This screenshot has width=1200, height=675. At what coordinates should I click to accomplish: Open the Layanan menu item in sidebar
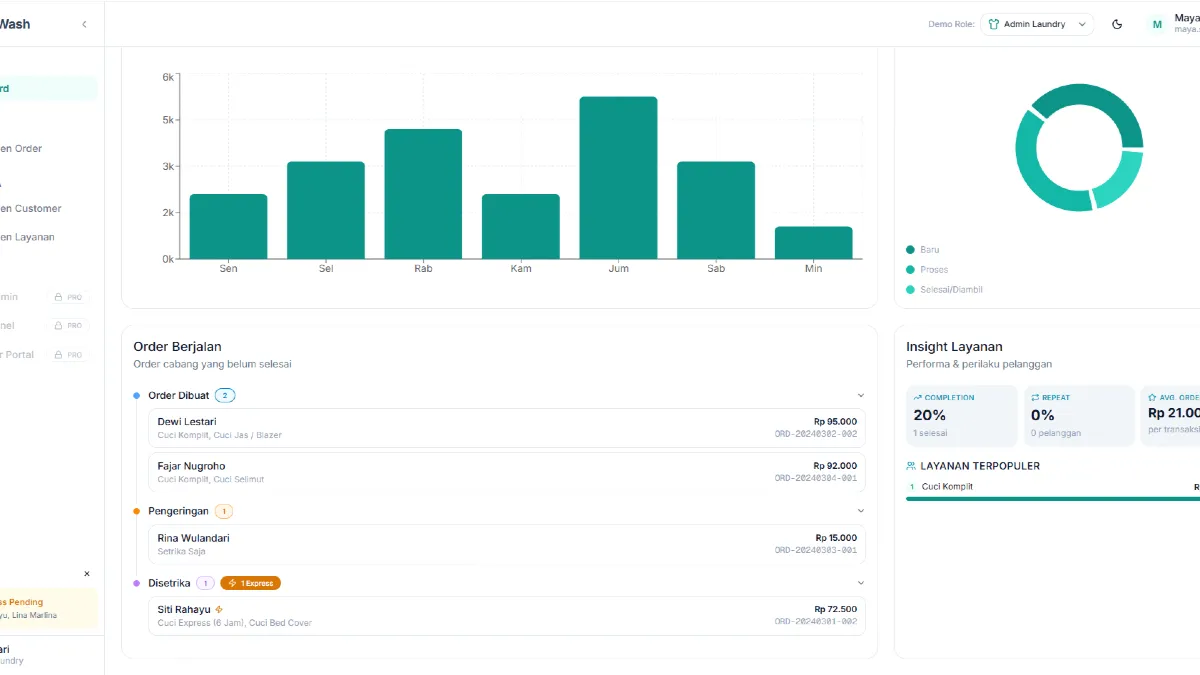pyautogui.click(x=49, y=237)
